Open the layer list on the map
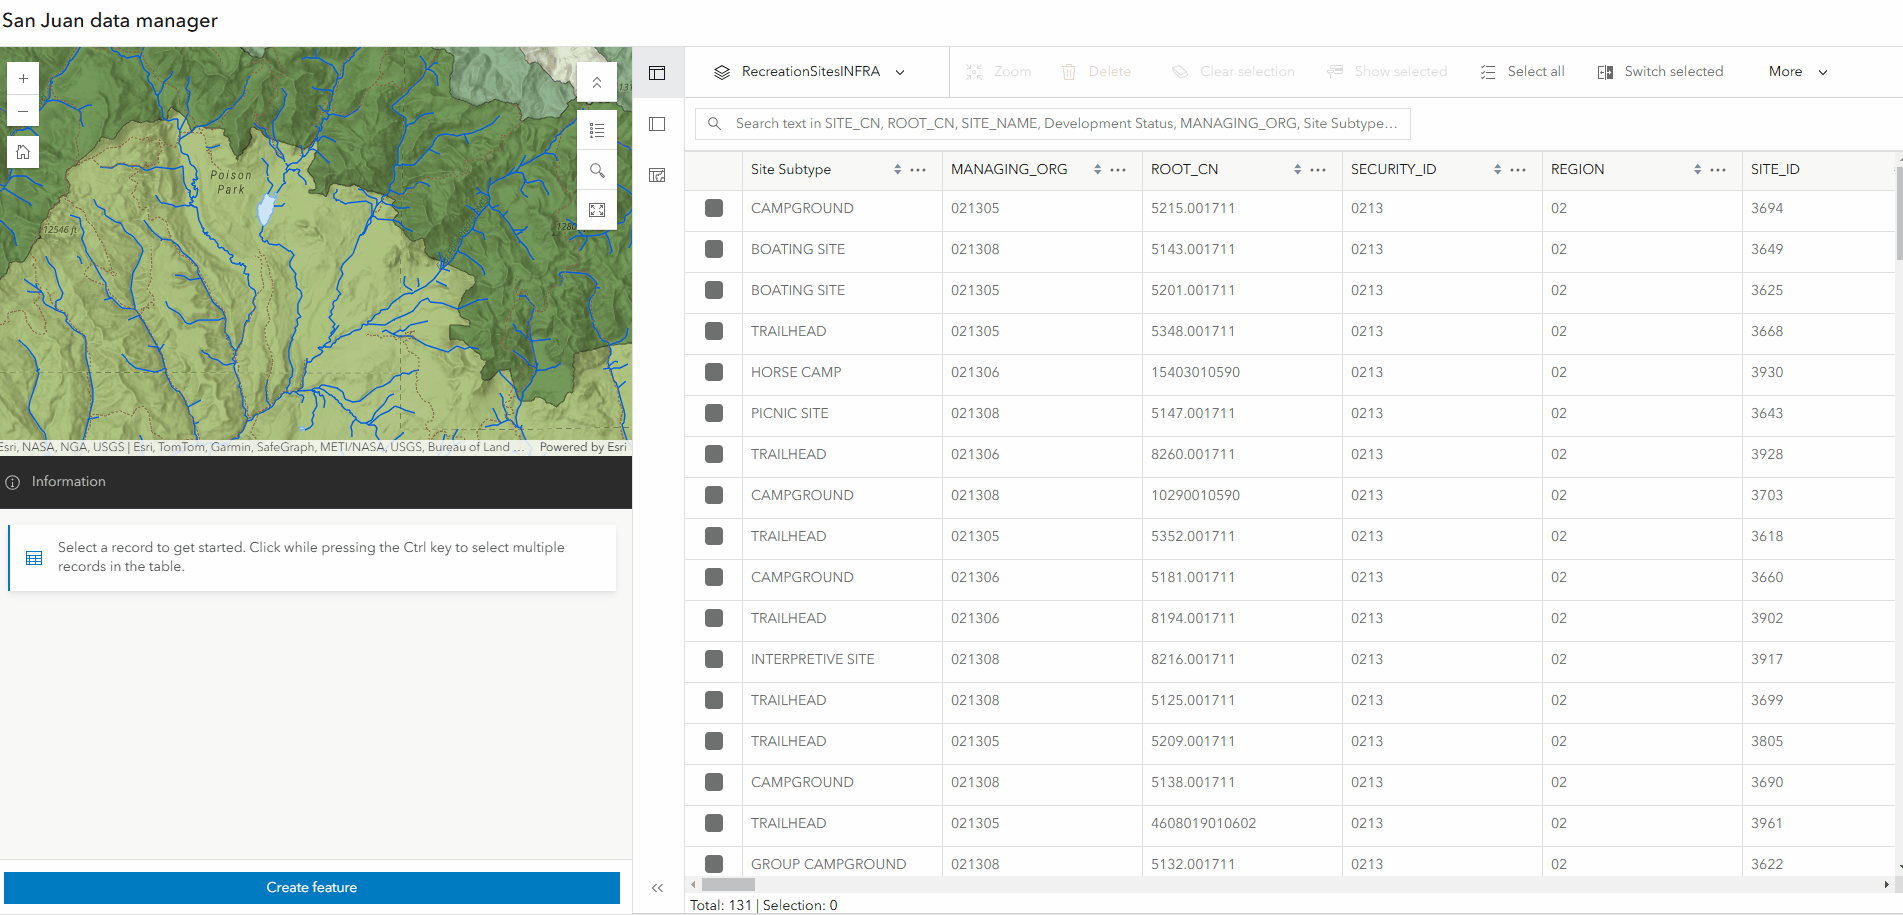The width and height of the screenshot is (1903, 915). pyautogui.click(x=597, y=130)
